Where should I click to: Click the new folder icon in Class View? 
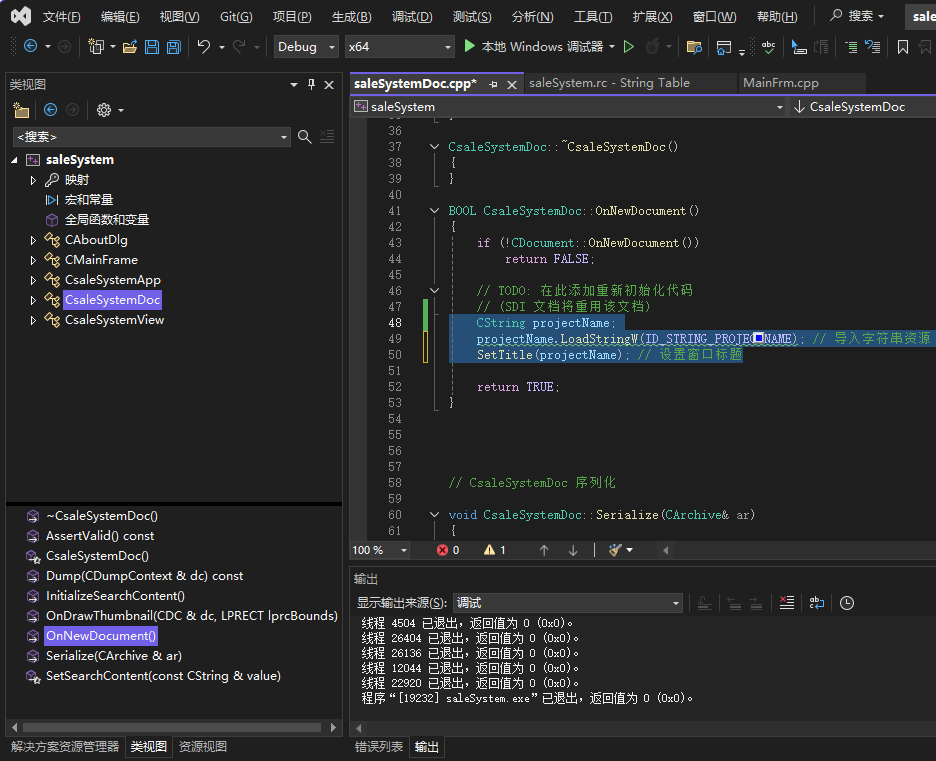tap(21, 110)
